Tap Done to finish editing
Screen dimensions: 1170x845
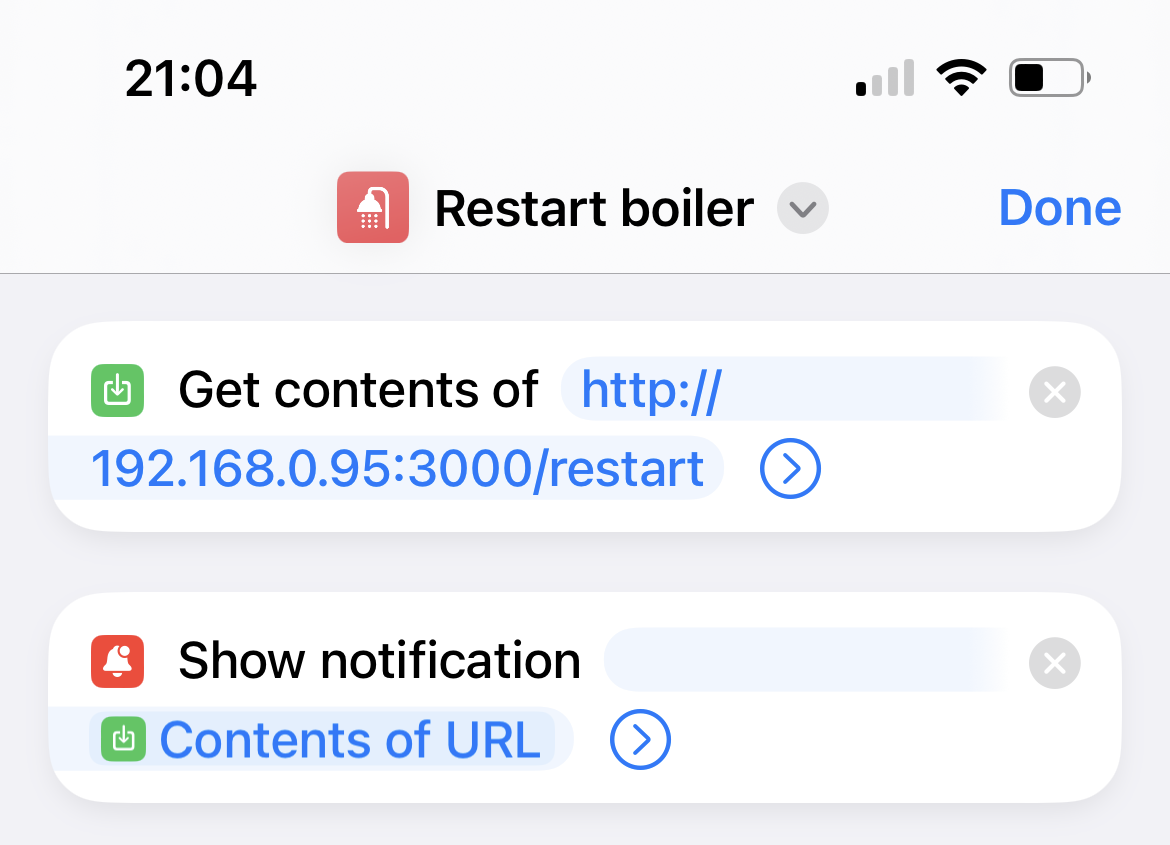[x=1059, y=208]
